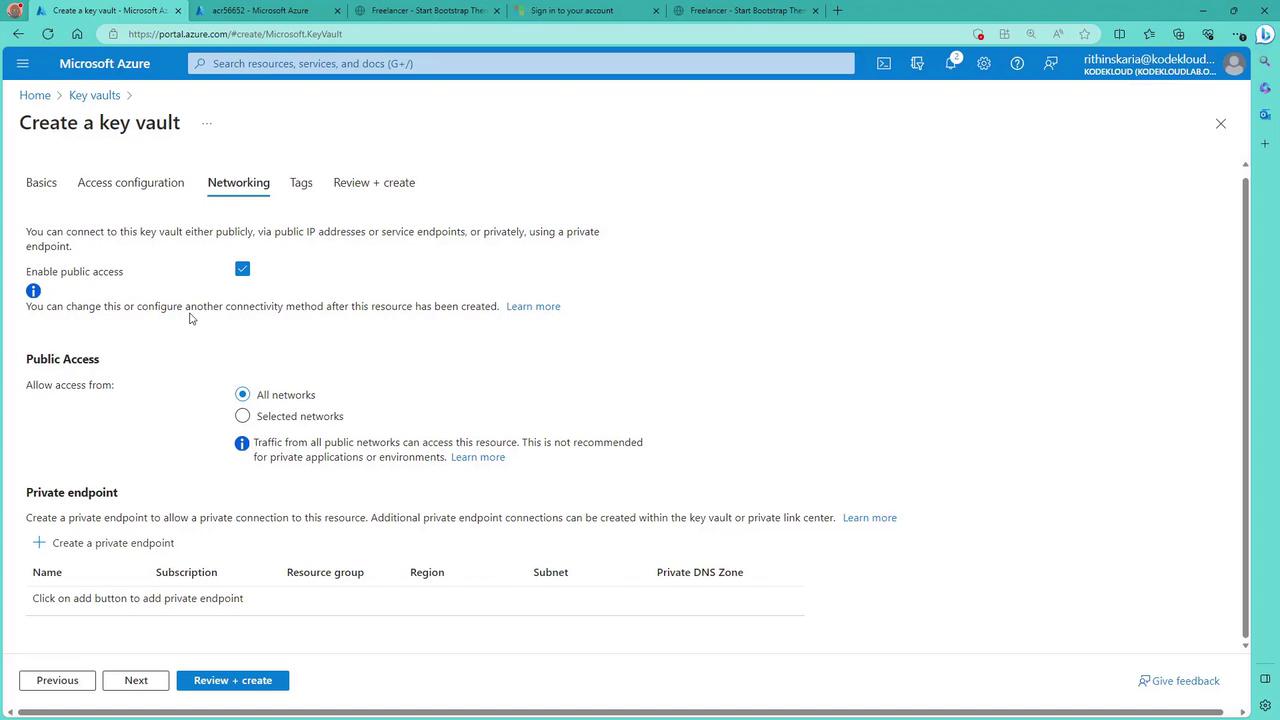
Task: Click the plus icon in the Edge sidebar
Action: point(1265,144)
